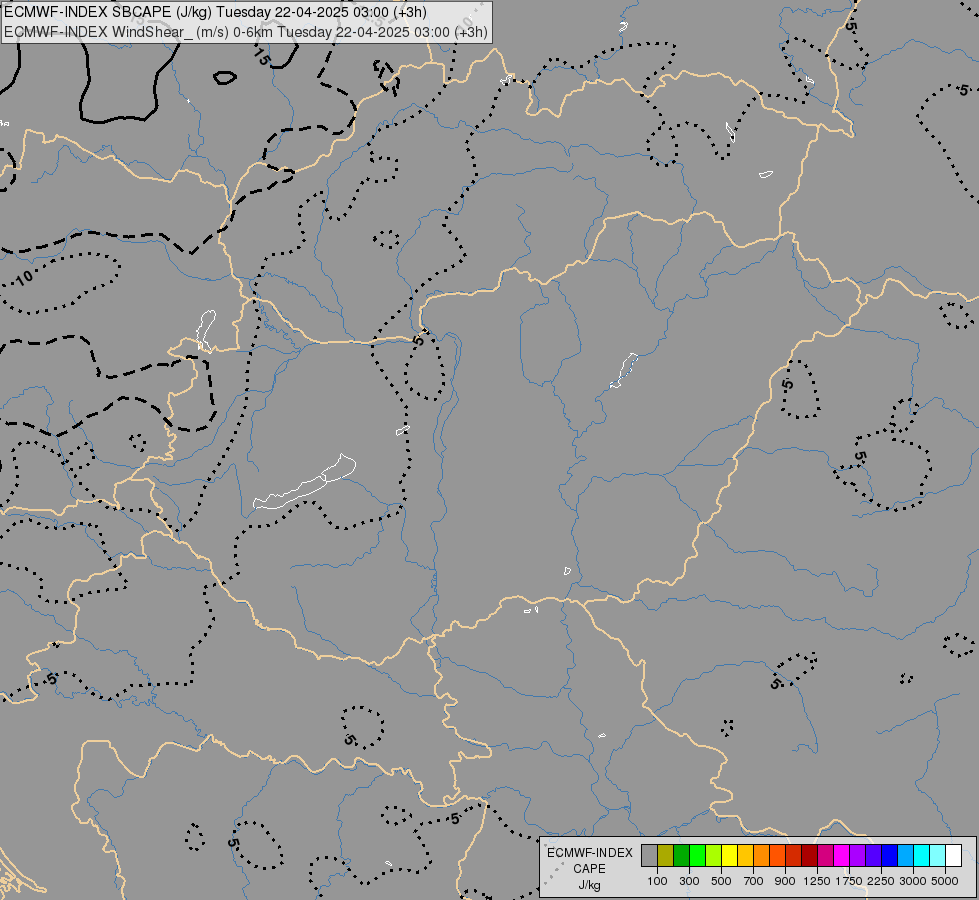Click the WindShear 0-6km title line
Image resolution: width=979 pixels, height=900 pixels.
click(245, 32)
